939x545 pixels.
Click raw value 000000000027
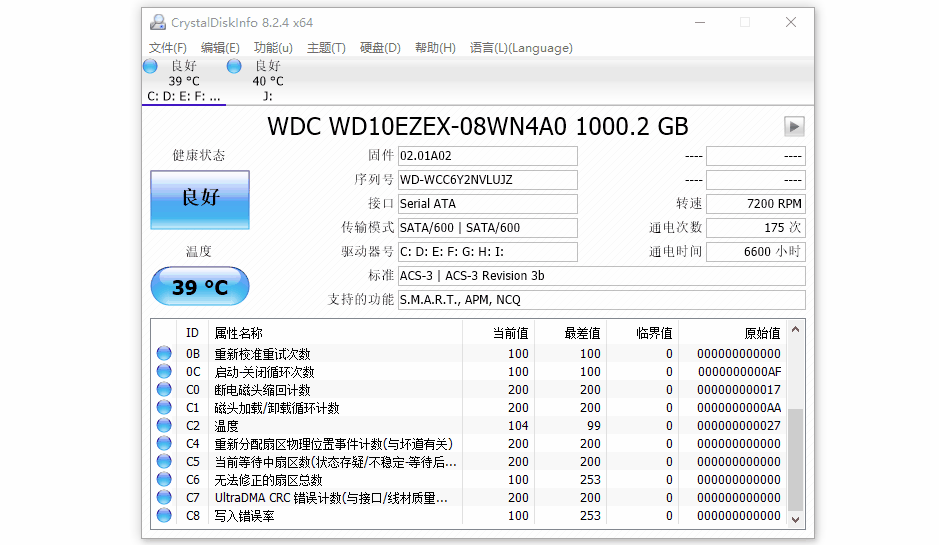click(739, 426)
